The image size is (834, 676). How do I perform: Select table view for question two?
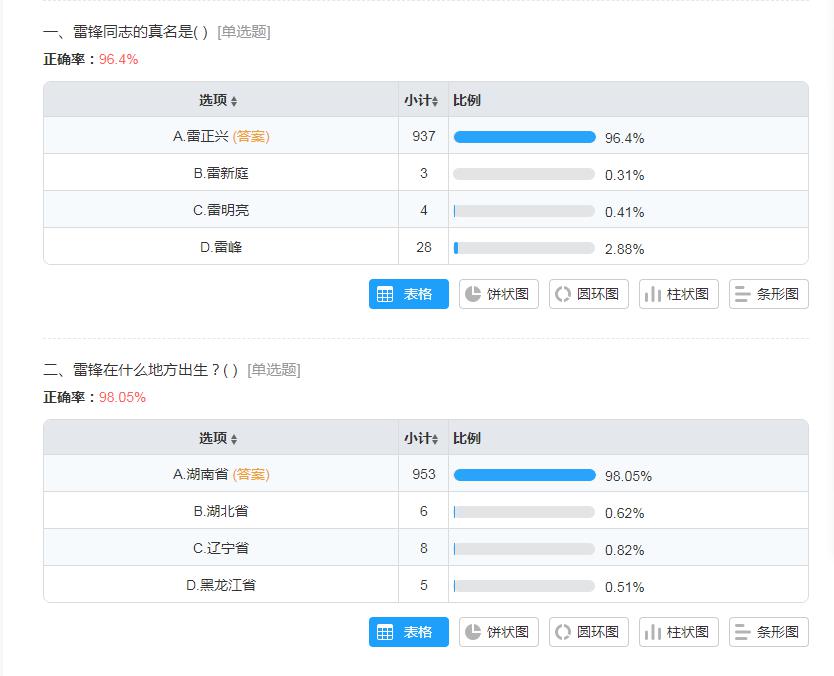point(408,632)
